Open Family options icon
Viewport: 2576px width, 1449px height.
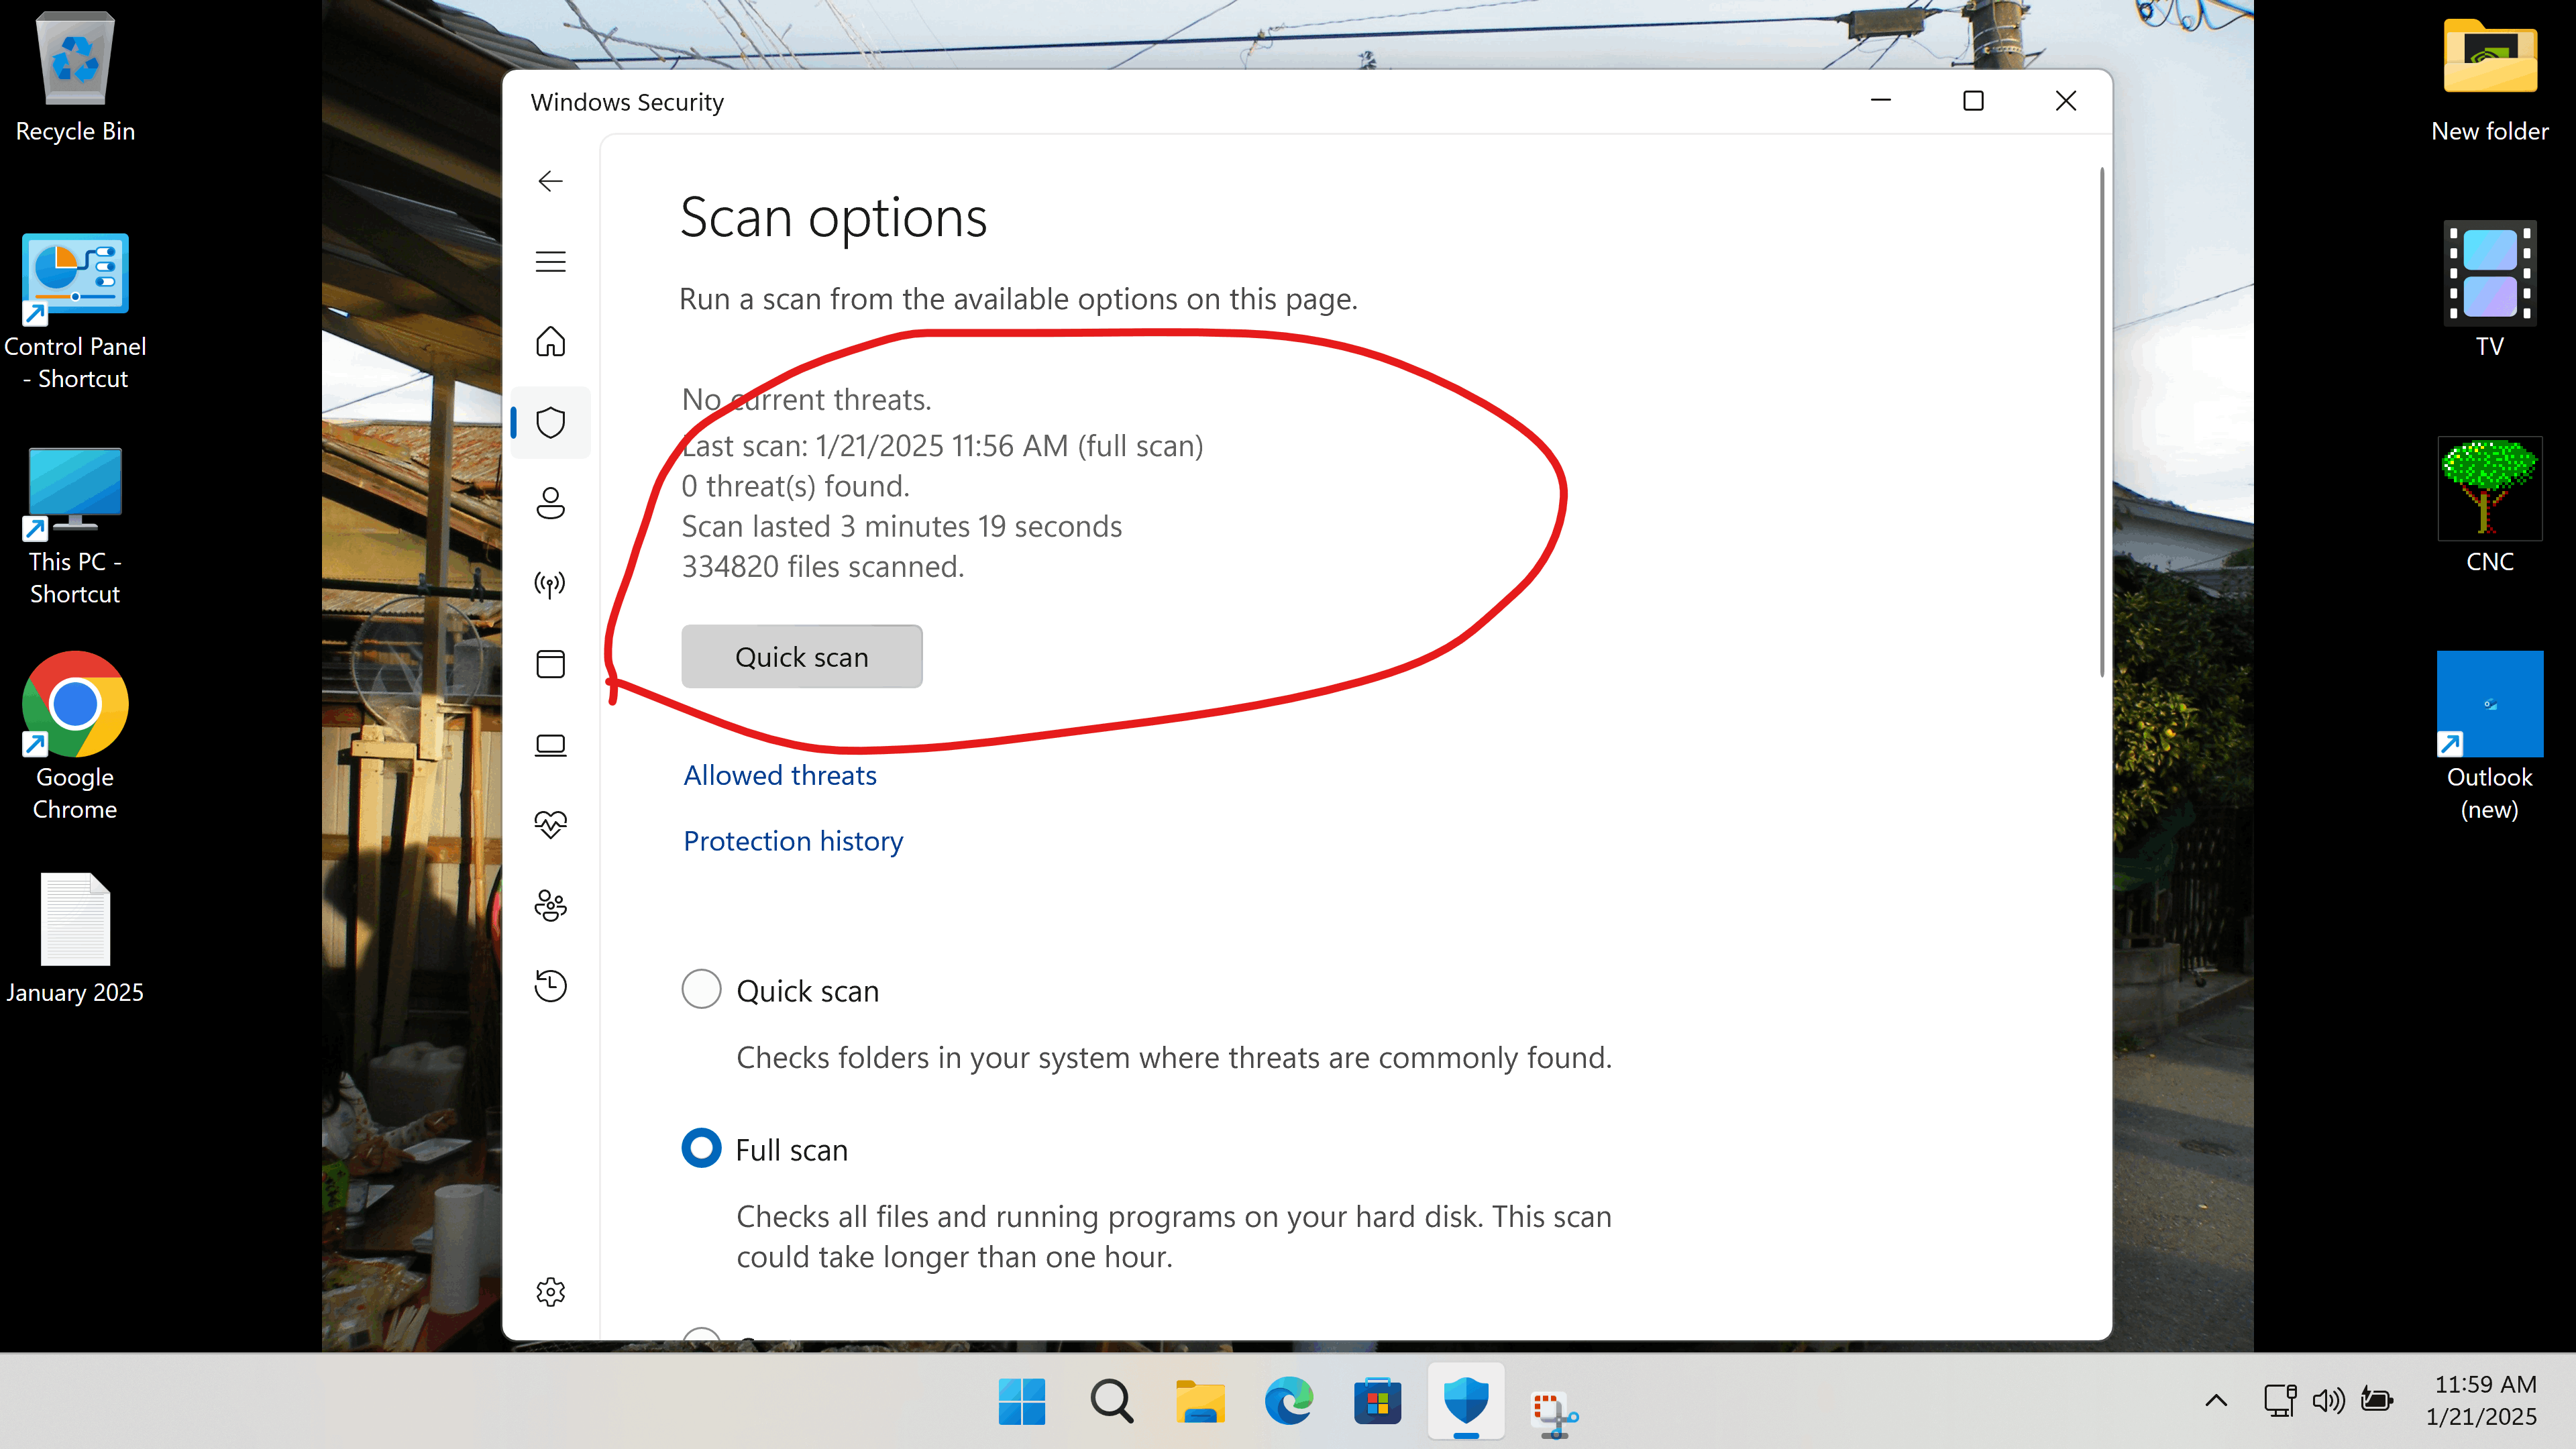550,906
